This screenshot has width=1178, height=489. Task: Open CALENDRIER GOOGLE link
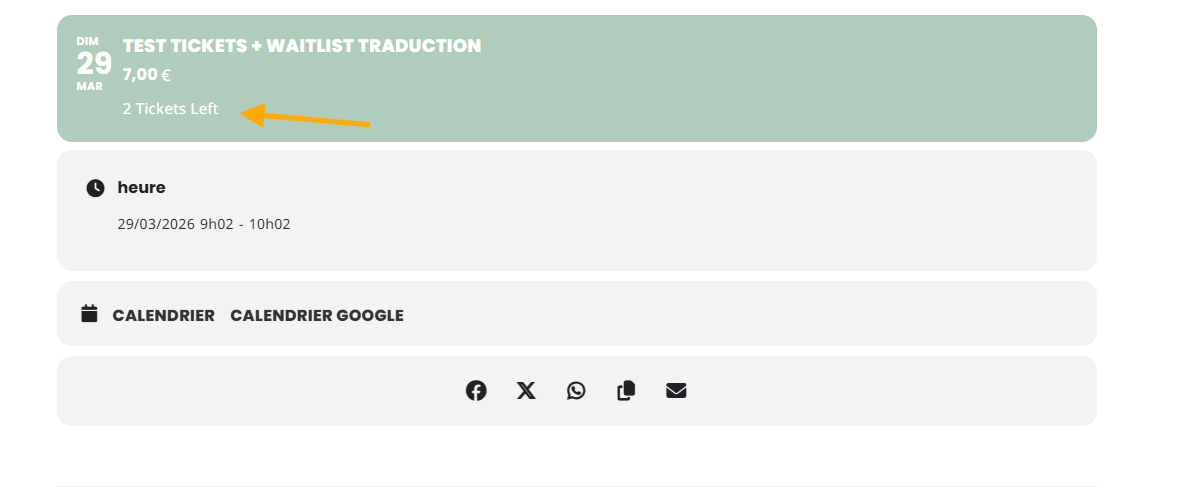317,315
